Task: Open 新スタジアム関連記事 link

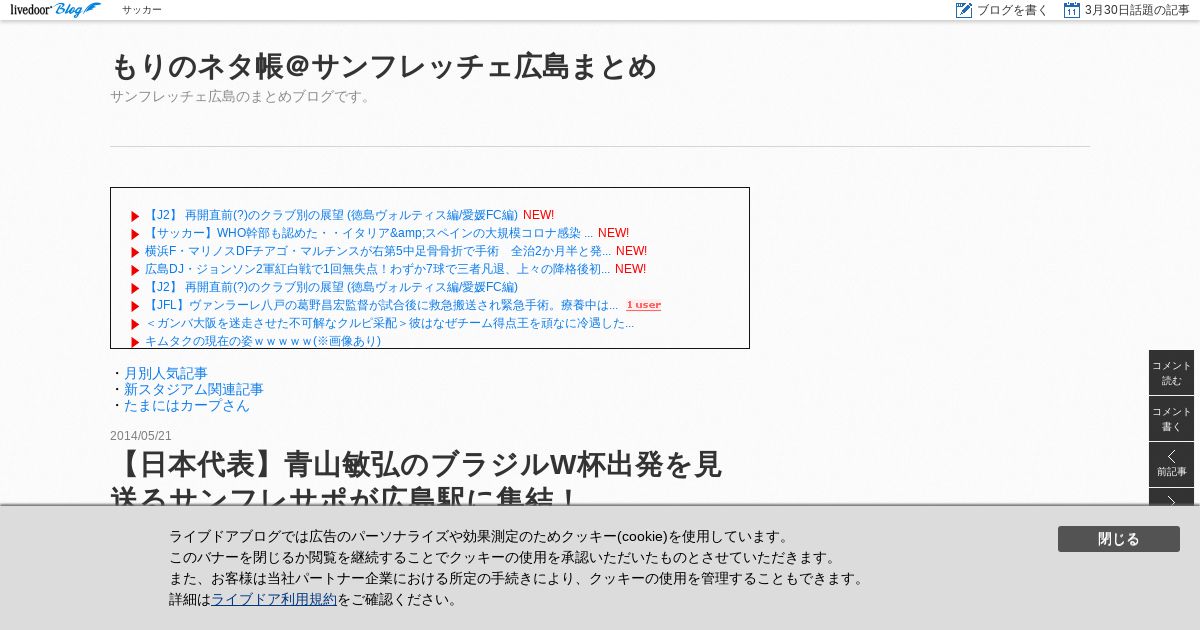Action: pos(194,389)
